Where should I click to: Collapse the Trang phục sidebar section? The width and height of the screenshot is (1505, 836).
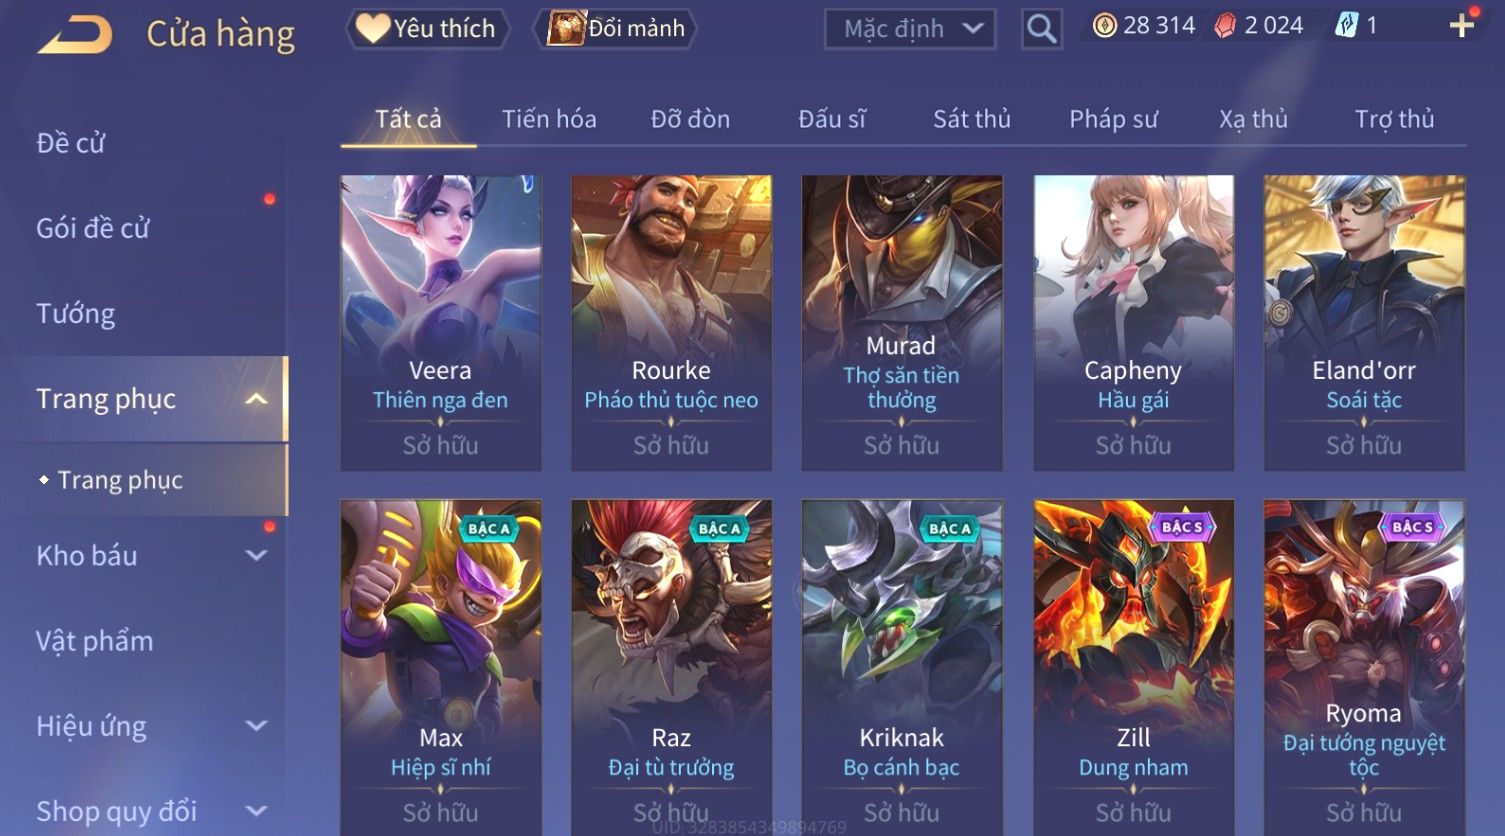[256, 399]
